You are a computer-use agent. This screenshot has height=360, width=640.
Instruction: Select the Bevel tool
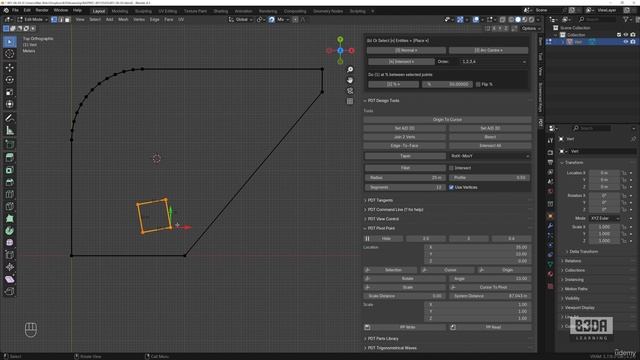(x=10, y=182)
